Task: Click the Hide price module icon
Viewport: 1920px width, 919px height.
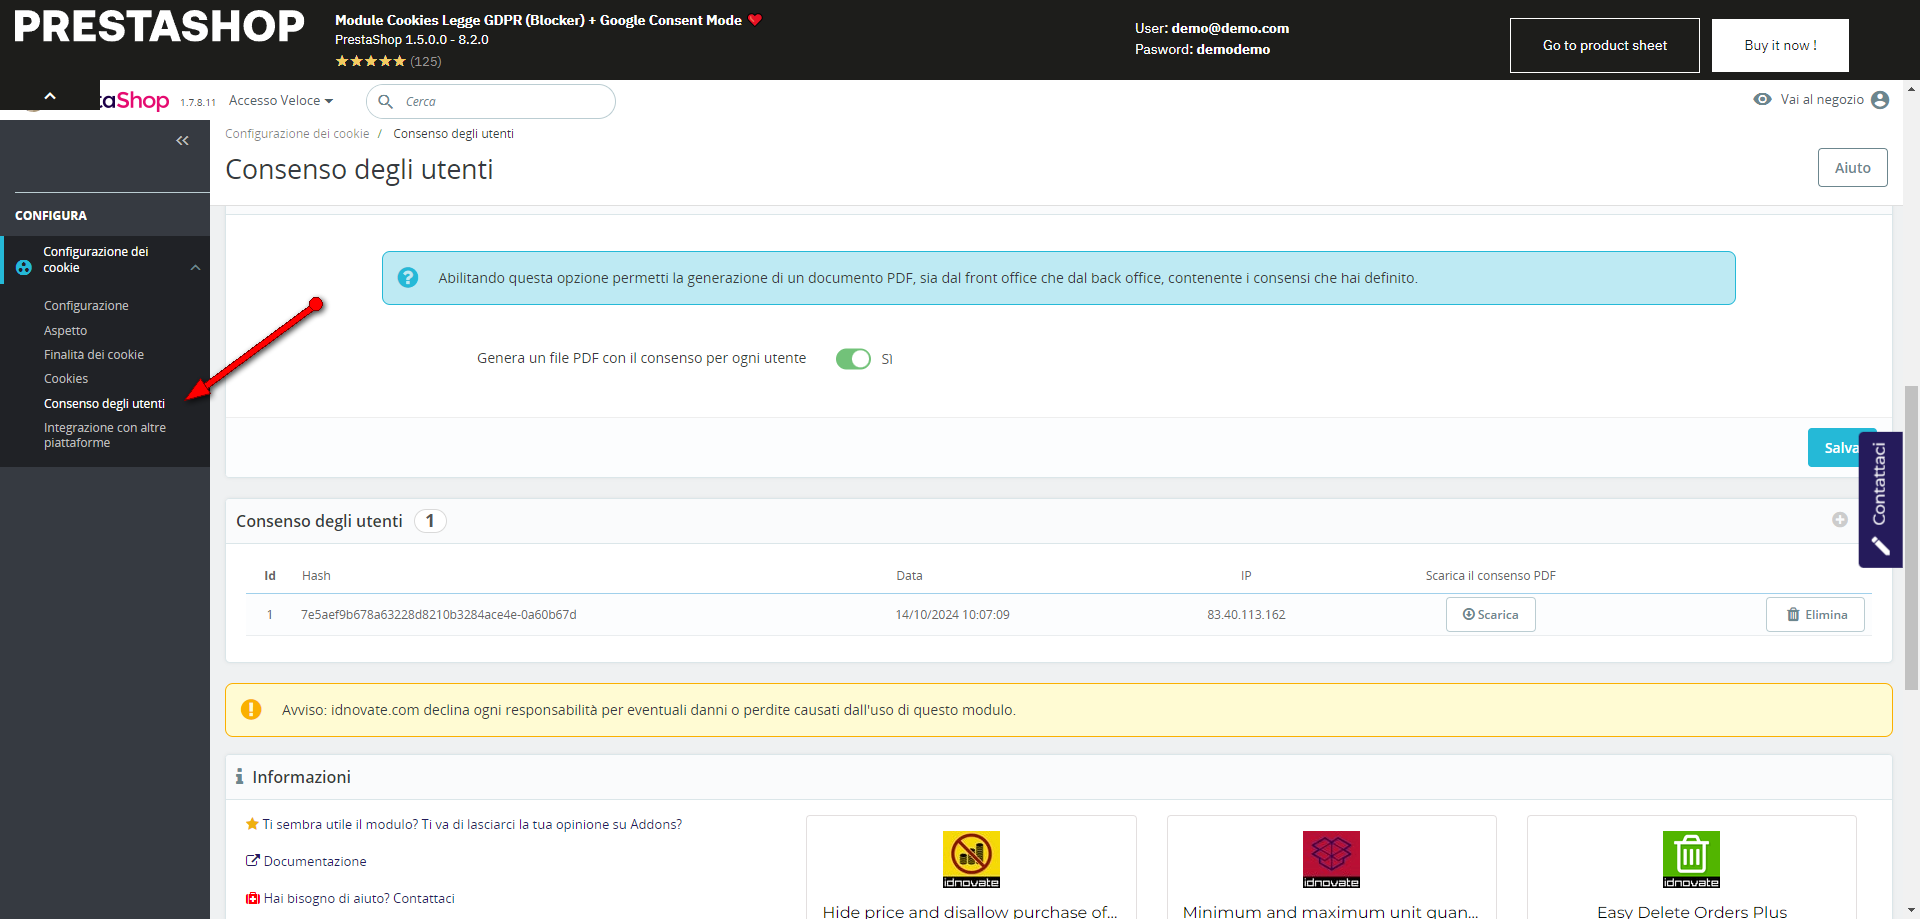Action: click(x=970, y=859)
